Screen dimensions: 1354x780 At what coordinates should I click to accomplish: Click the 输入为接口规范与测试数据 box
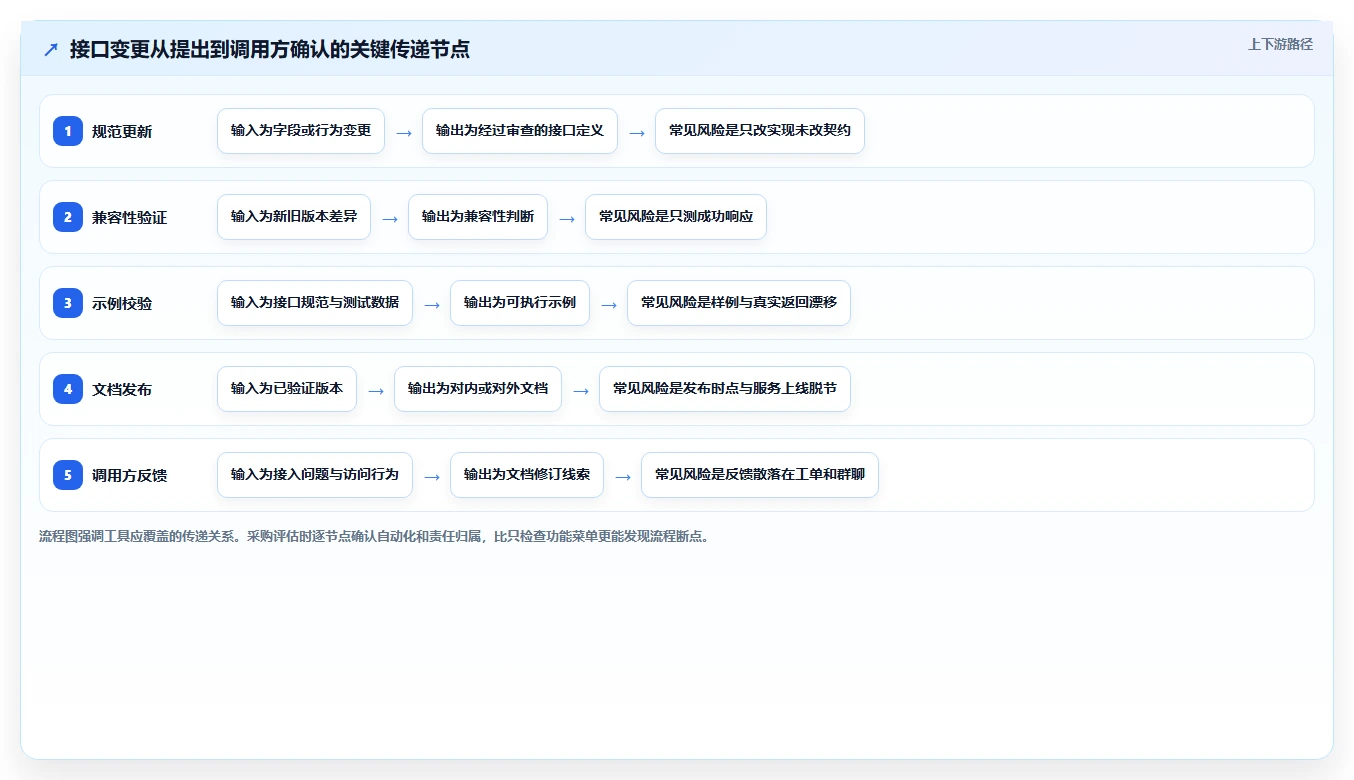[315, 303]
